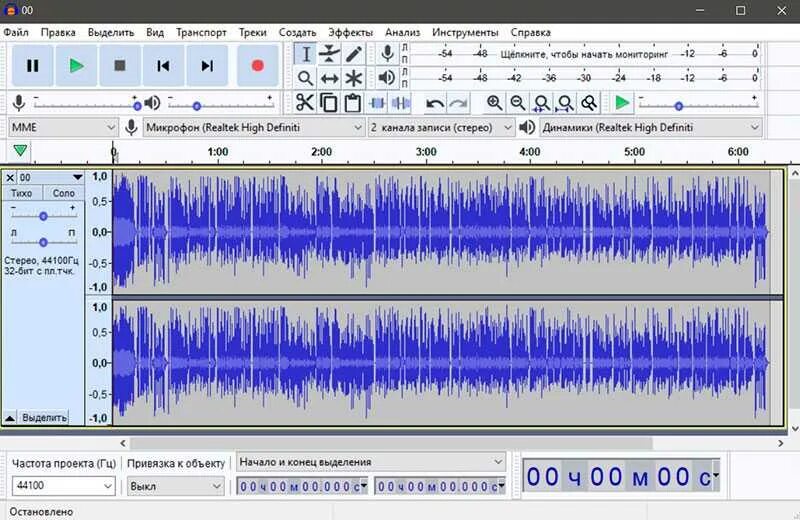Click the 3:00 mark on timeline ruler

[x=426, y=152]
